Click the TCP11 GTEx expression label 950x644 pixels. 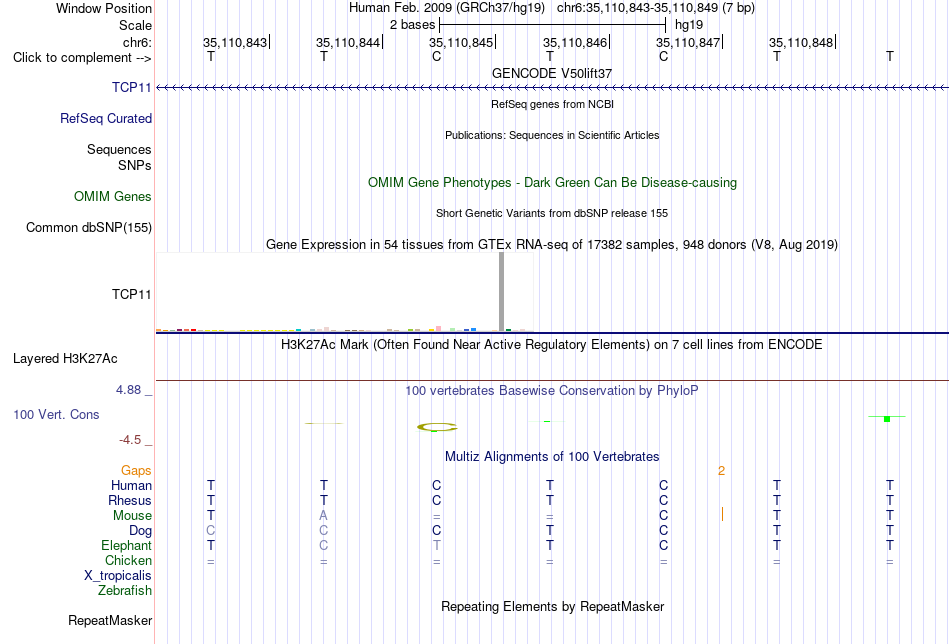(131, 294)
